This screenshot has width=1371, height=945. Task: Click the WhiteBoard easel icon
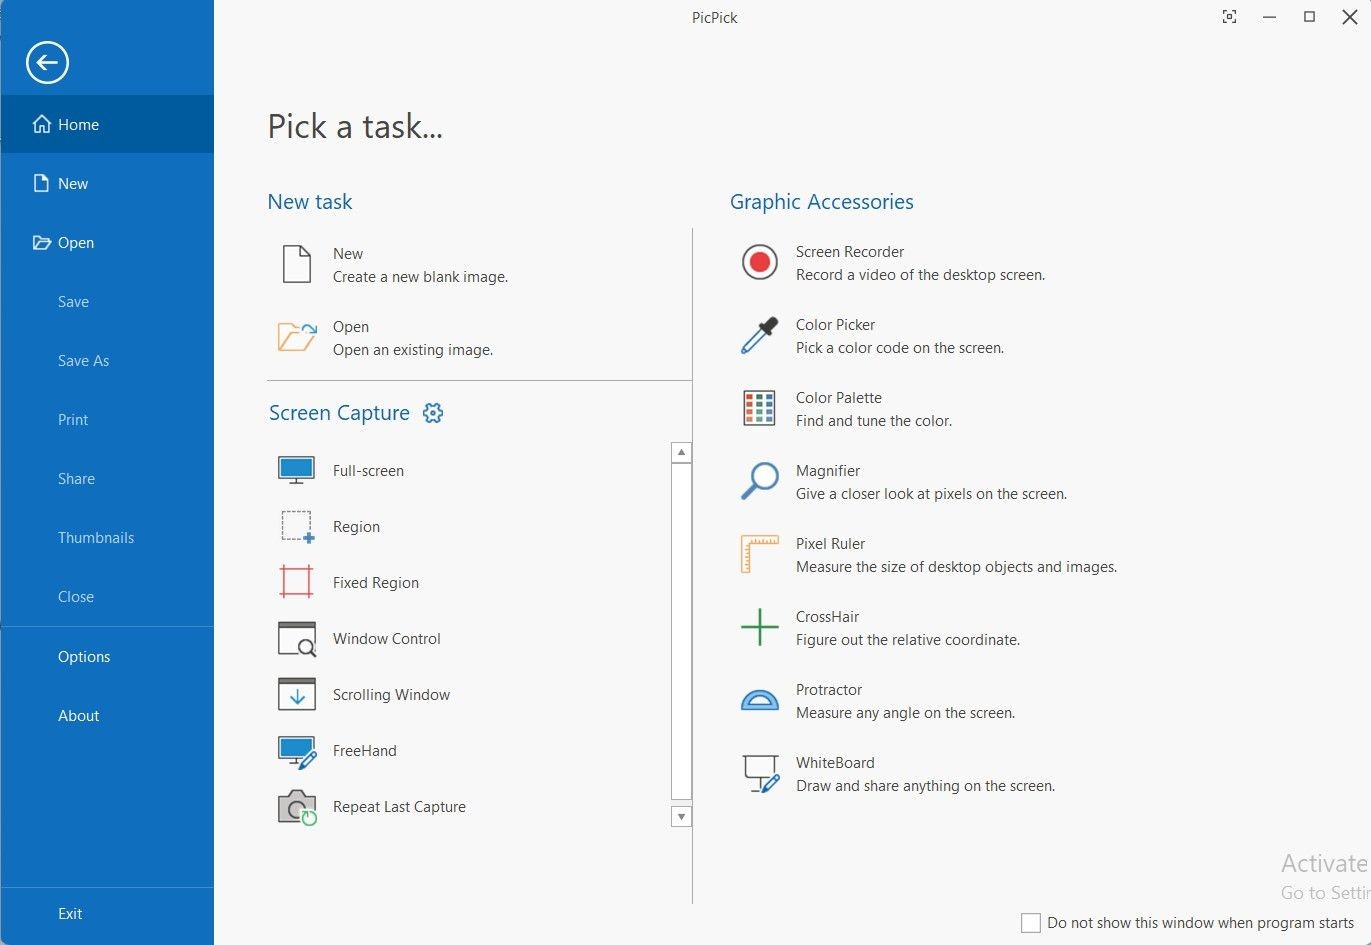(761, 774)
